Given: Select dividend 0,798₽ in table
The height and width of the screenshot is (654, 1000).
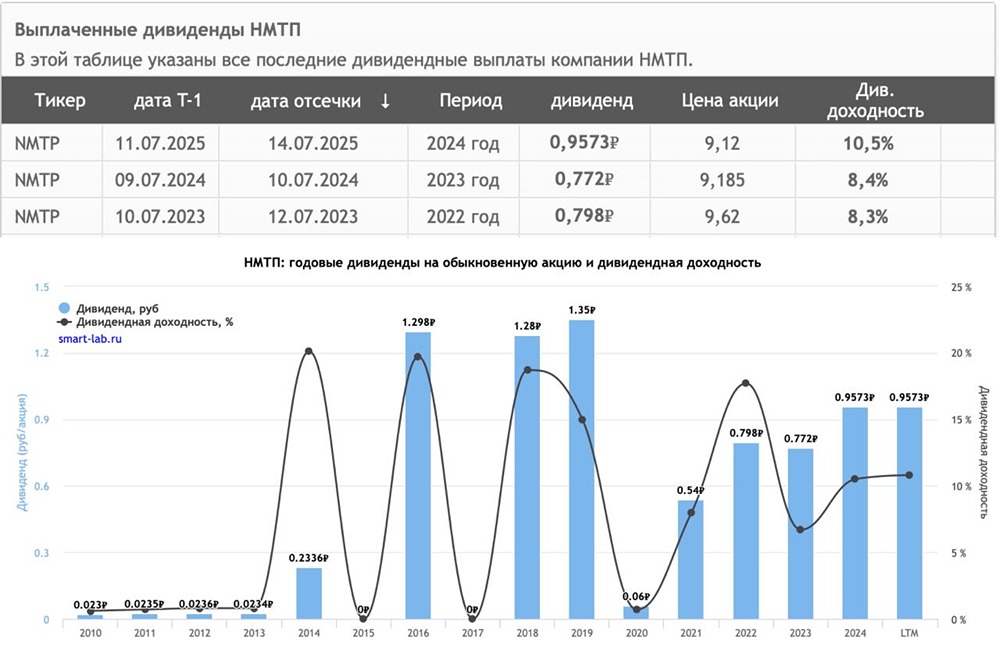Looking at the screenshot, I should pyautogui.click(x=584, y=216).
